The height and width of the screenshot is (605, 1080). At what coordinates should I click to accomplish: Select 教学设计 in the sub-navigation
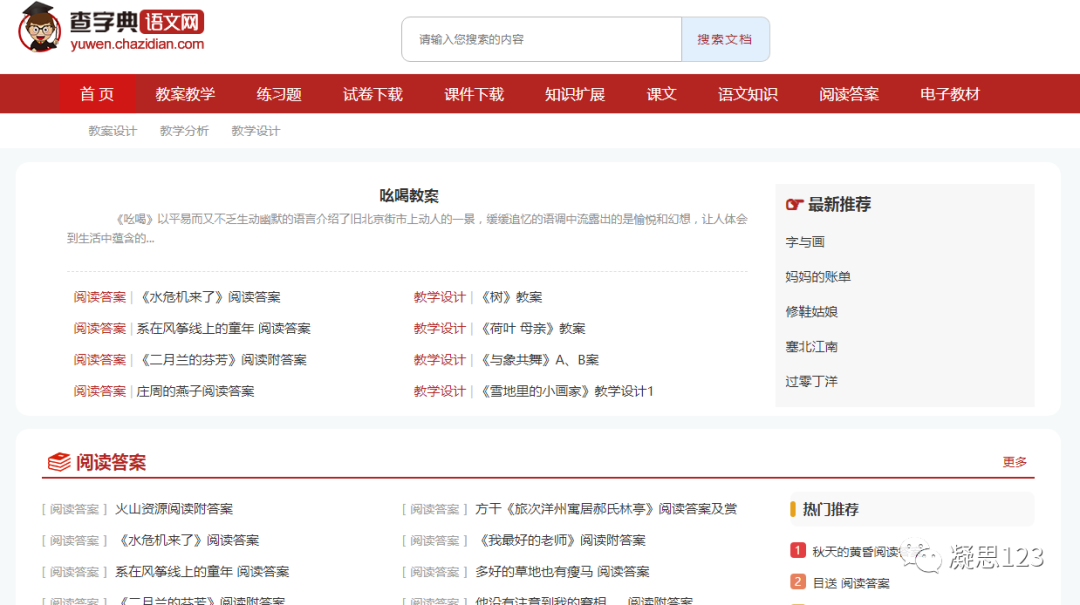pyautogui.click(x=257, y=130)
